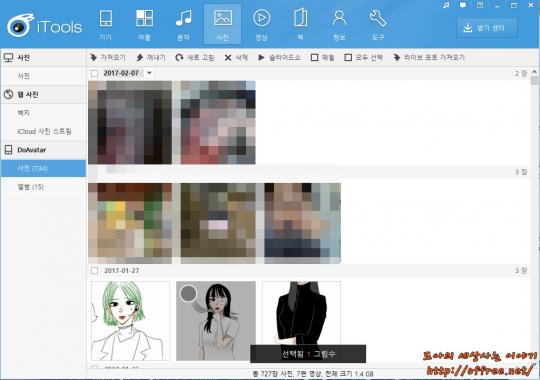Select 사진 (734) under DoAvatar
Screen dimensions: 540x380
pos(43,168)
